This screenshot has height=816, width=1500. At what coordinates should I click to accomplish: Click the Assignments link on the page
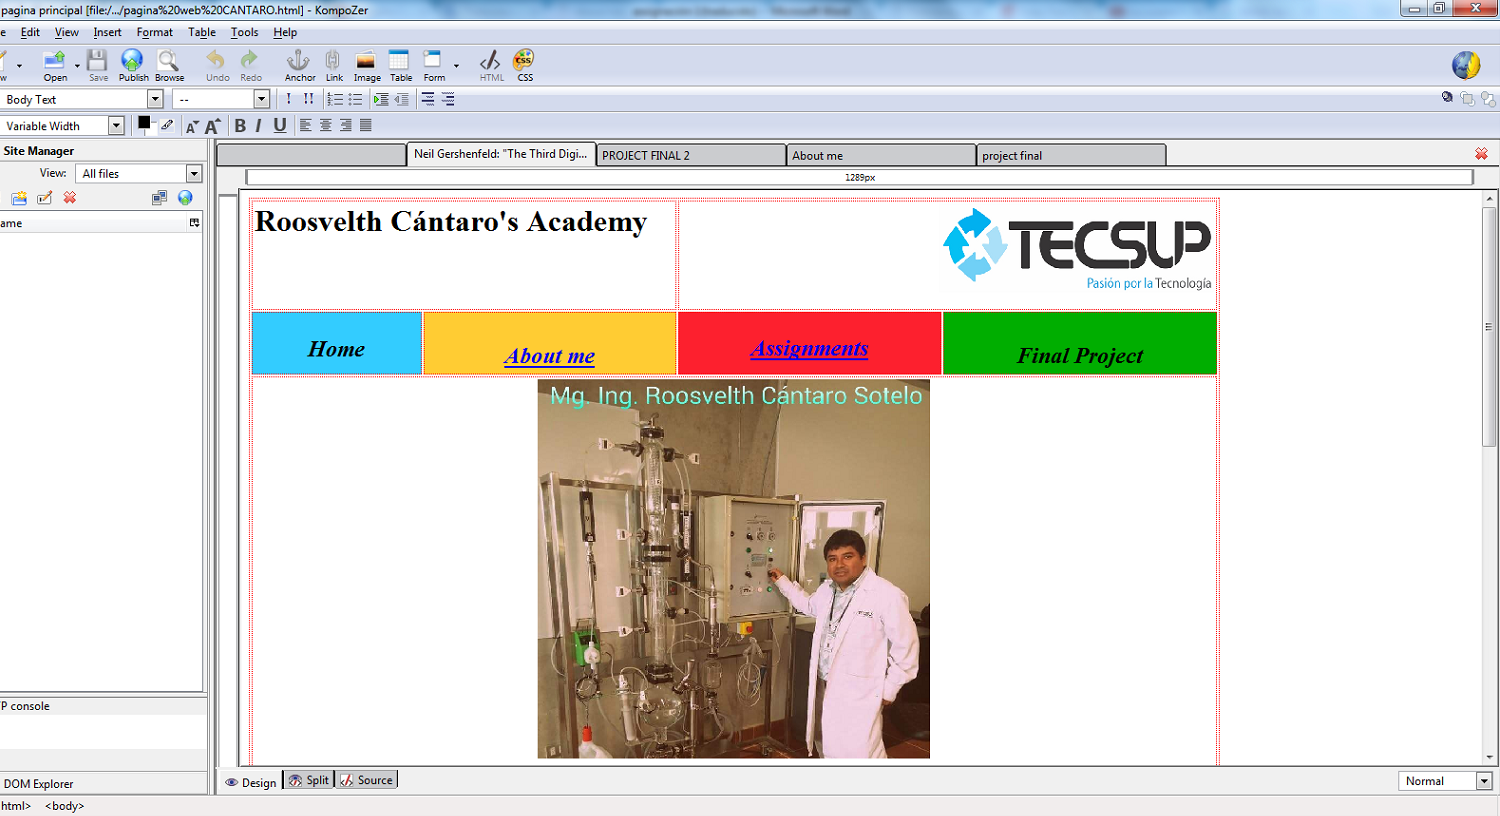(x=809, y=348)
